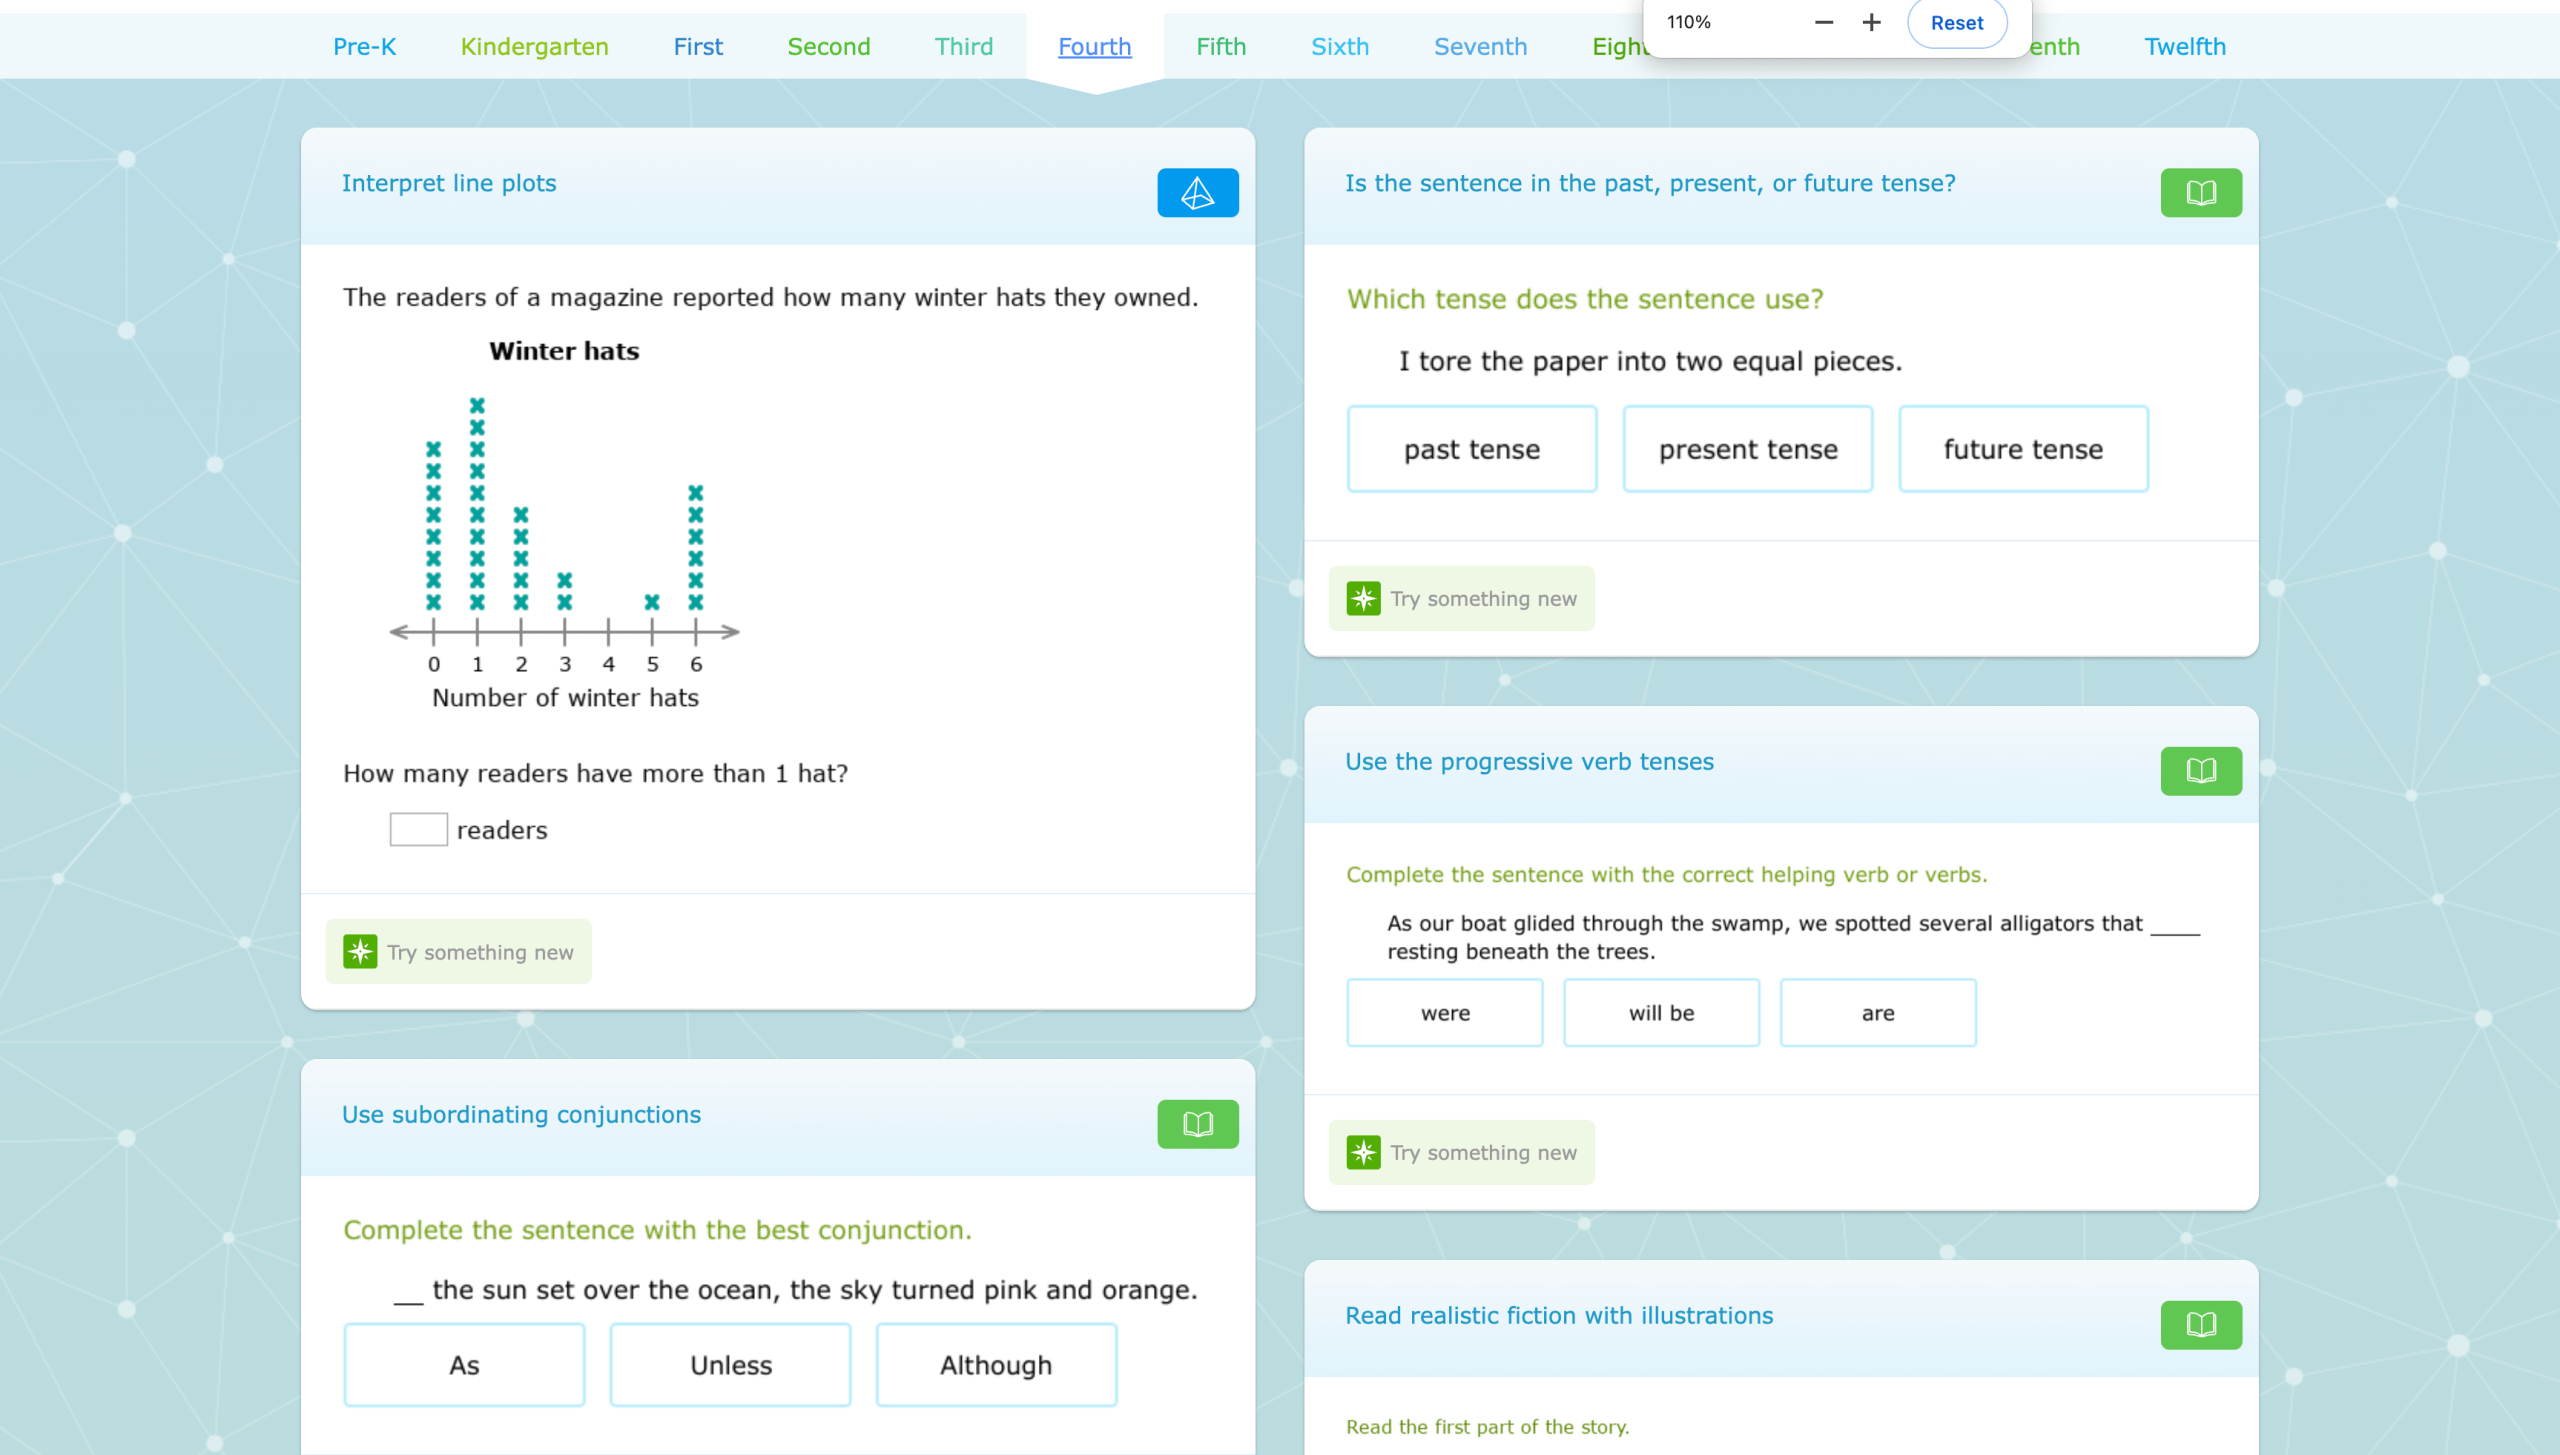The width and height of the screenshot is (2560, 1455).
Task: Select the Third grade tab
Action: [x=963, y=46]
